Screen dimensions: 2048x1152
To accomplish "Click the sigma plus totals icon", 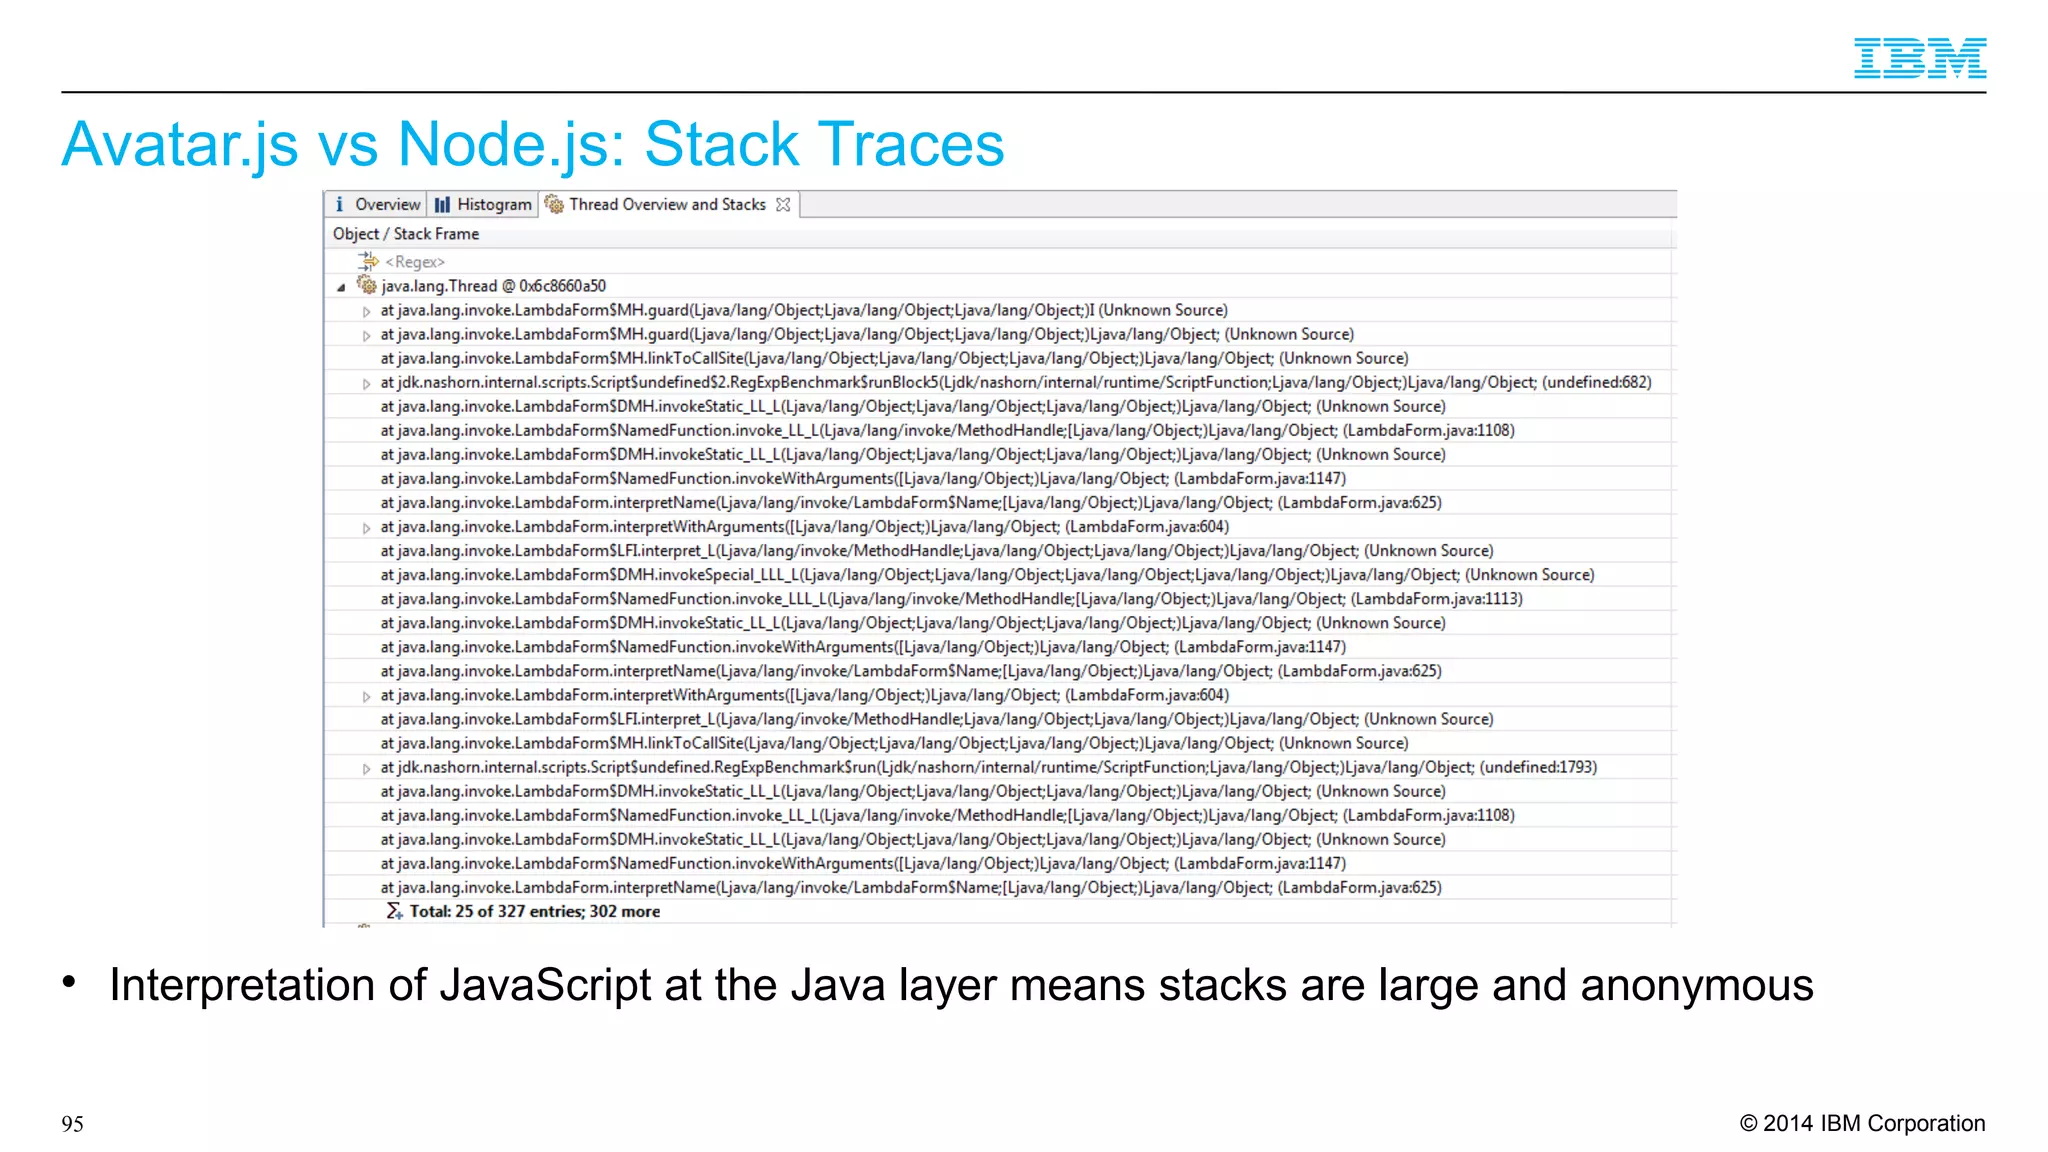I will [394, 911].
